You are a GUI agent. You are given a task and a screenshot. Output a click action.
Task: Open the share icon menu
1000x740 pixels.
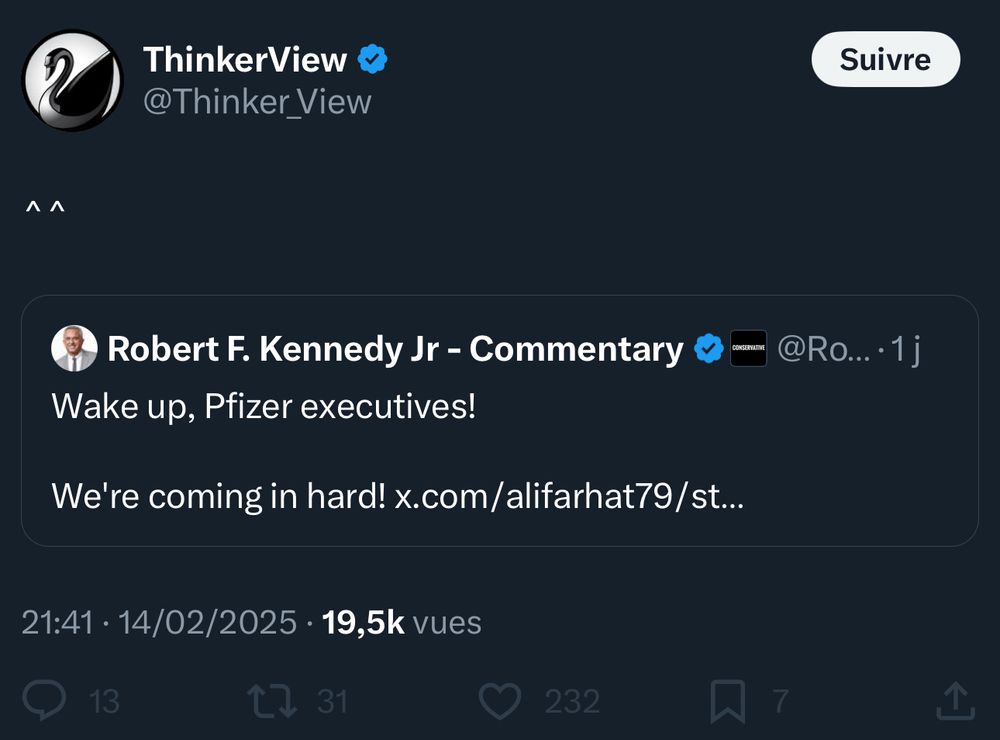[954, 701]
